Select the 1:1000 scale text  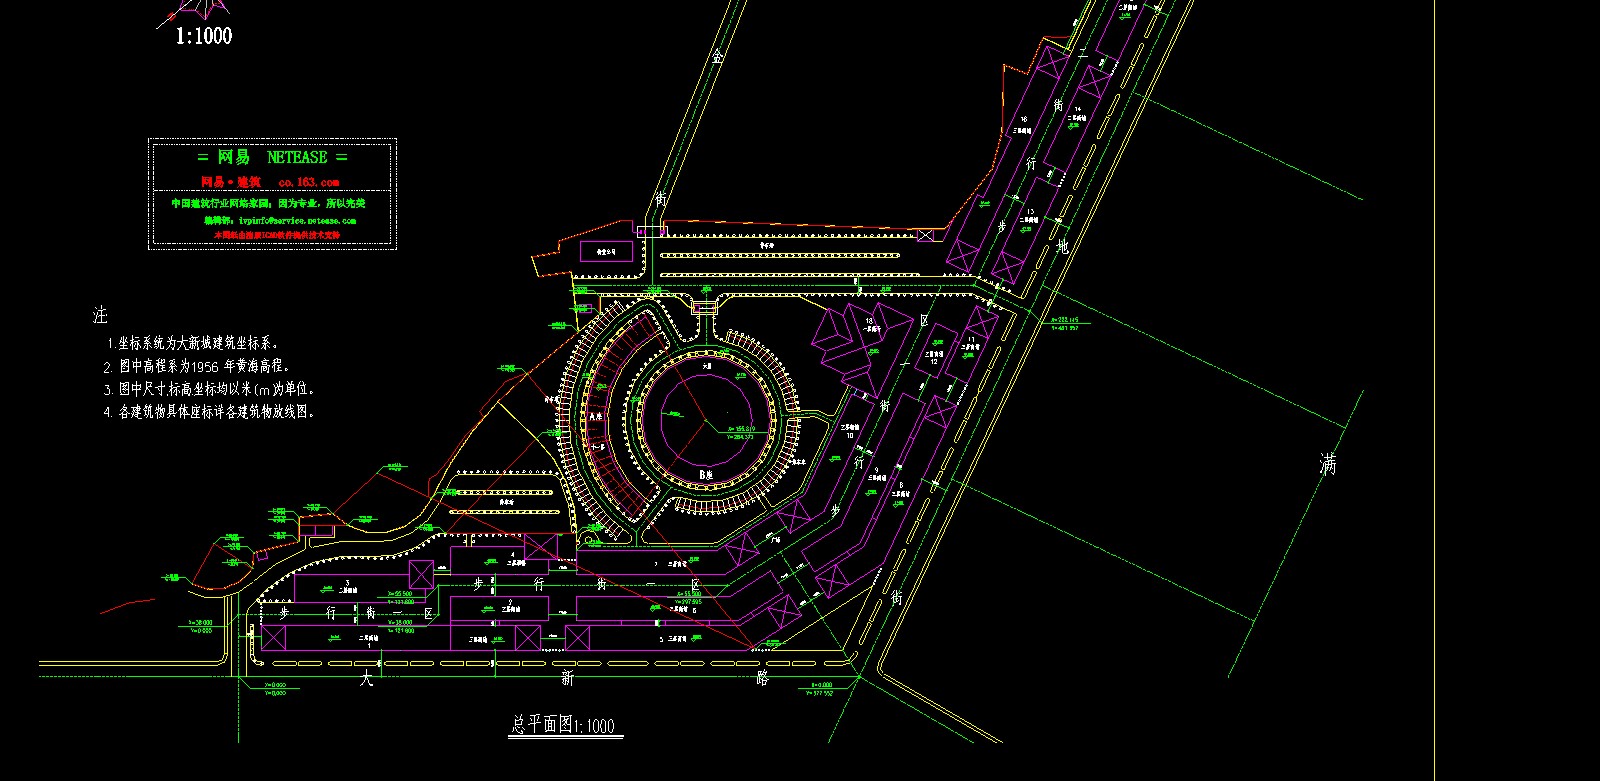point(204,36)
